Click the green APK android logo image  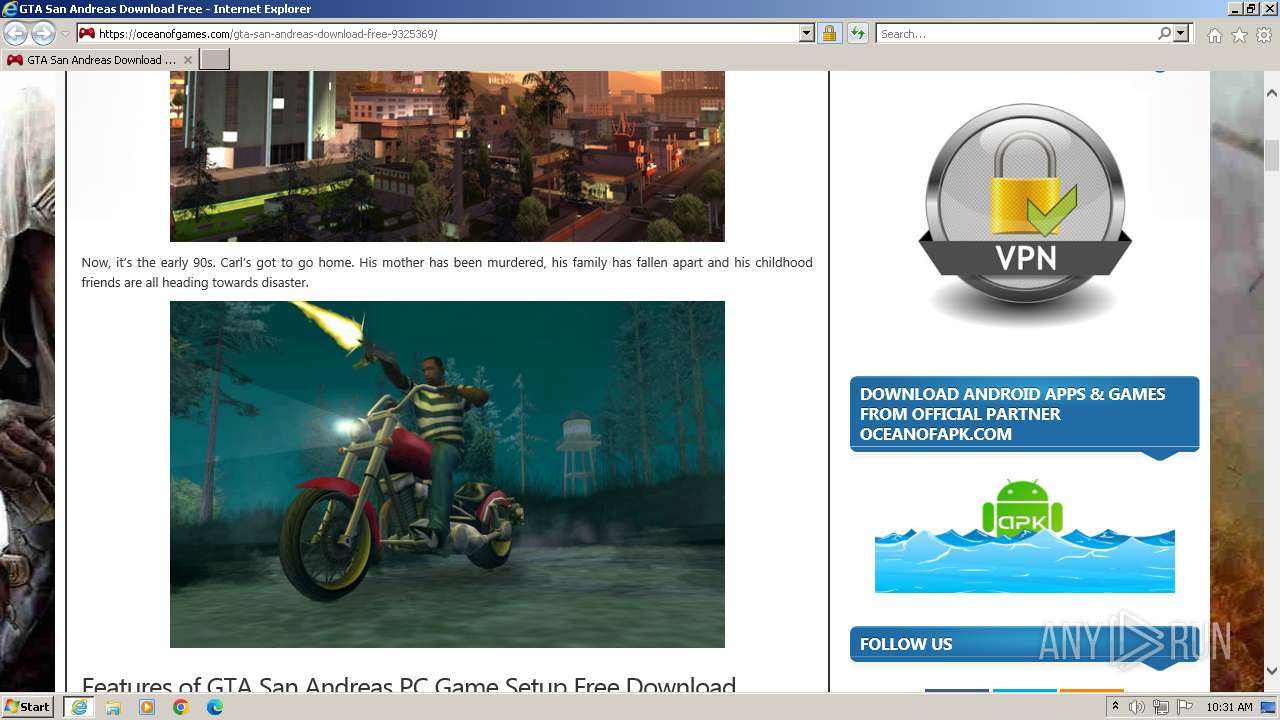tap(1024, 535)
